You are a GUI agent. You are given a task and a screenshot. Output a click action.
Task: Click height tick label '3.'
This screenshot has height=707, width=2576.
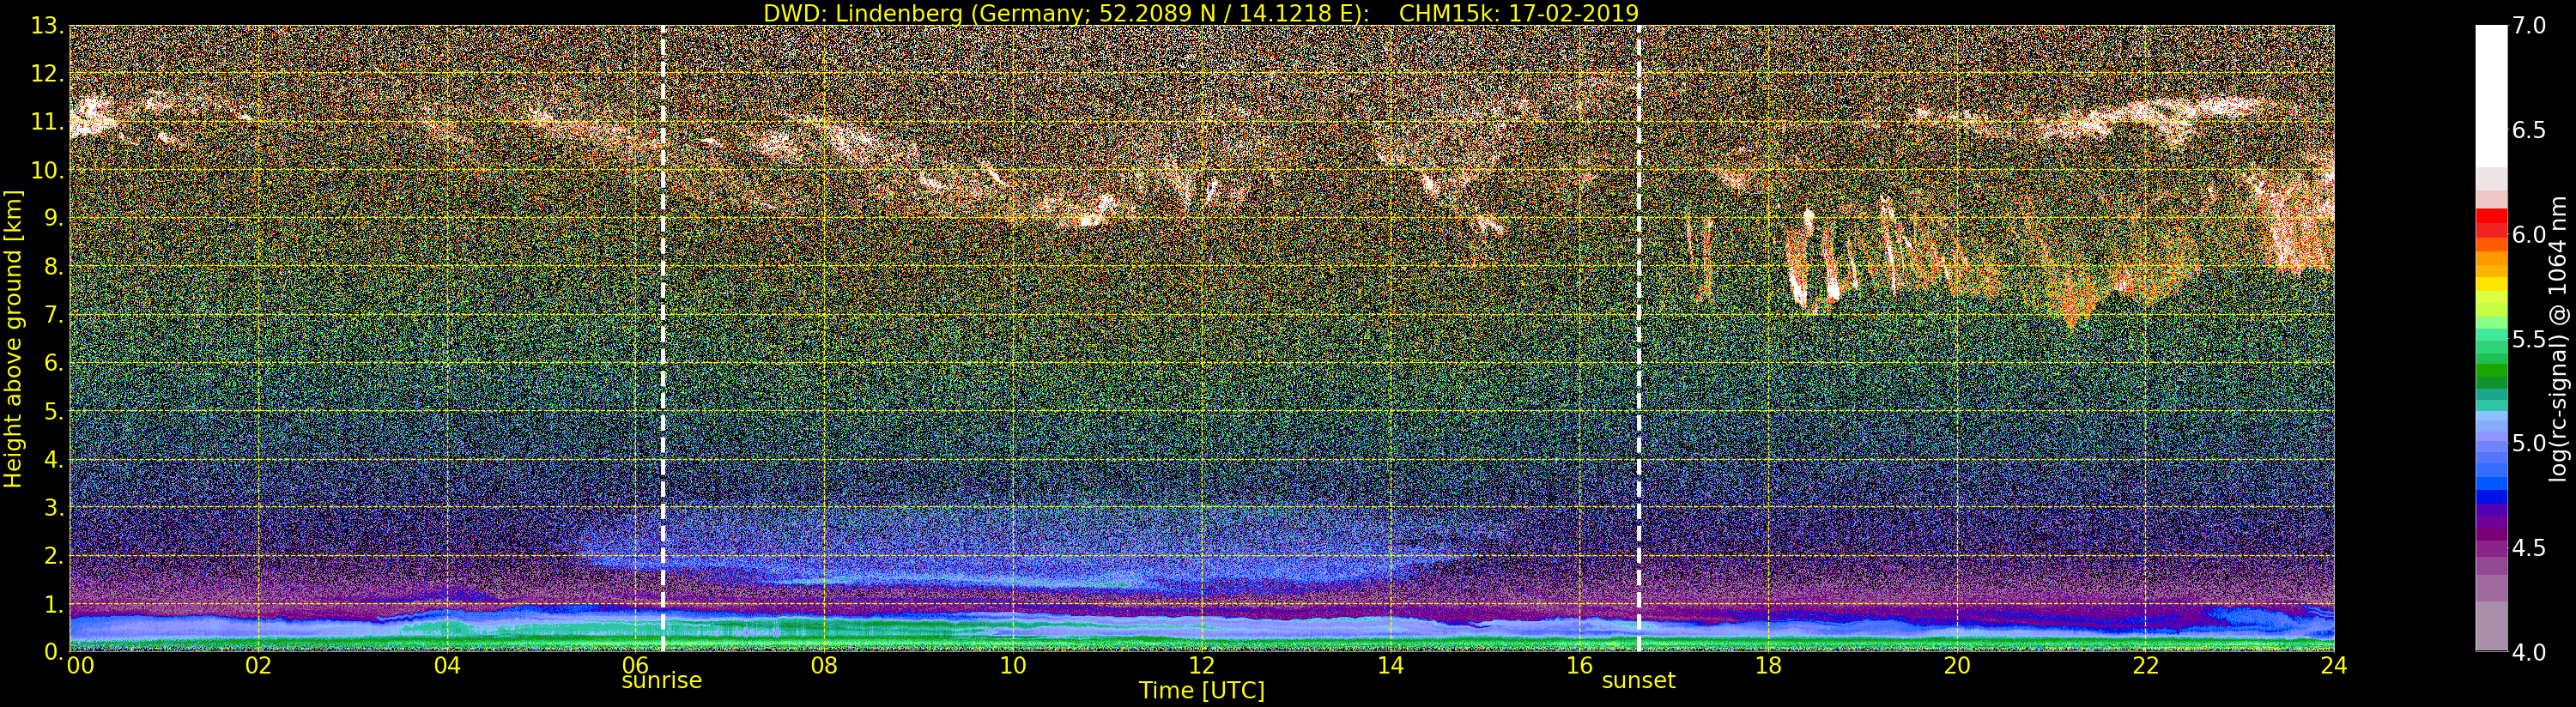point(54,507)
